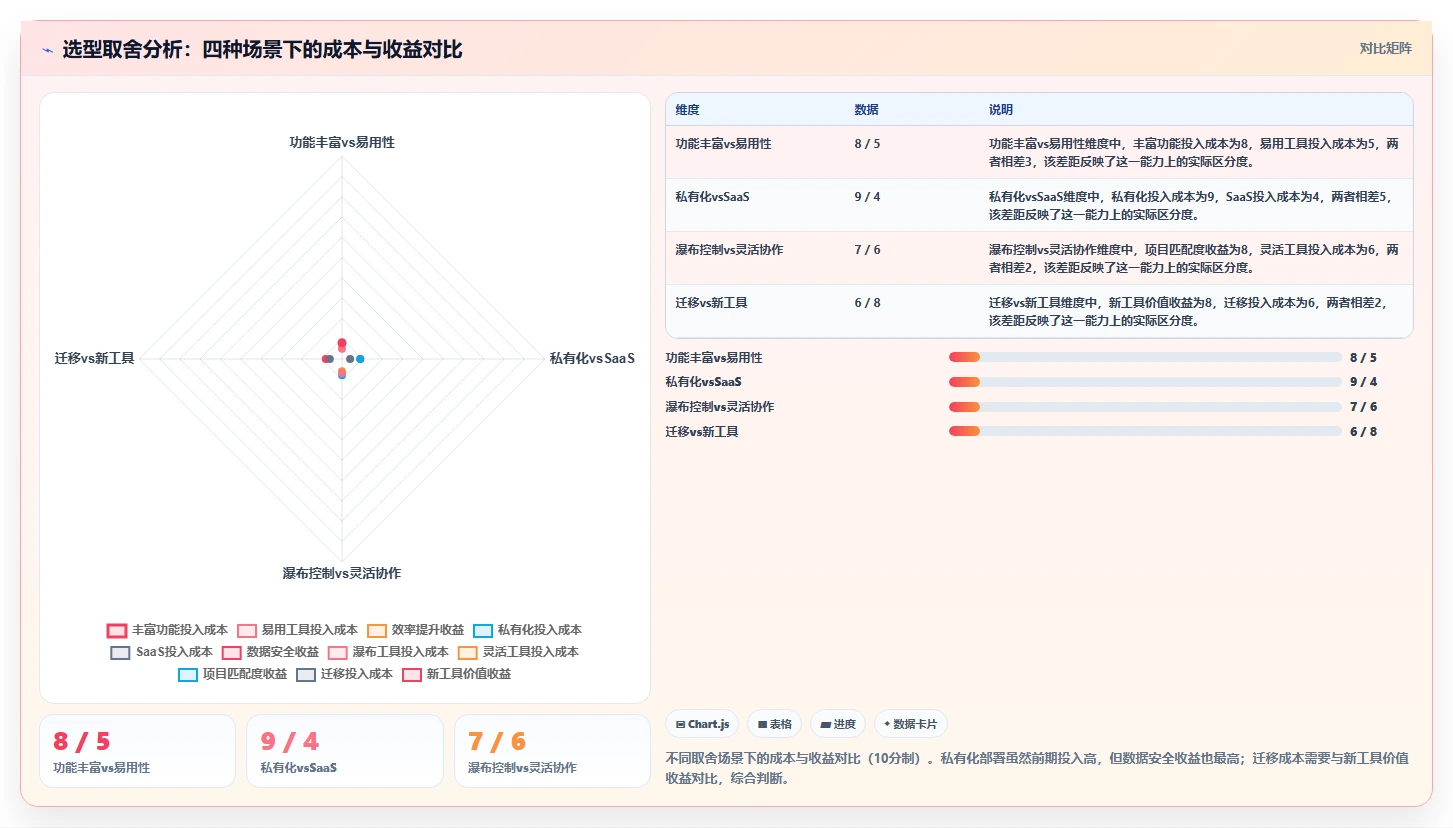Click the Chart.js tag chip
Screen dimensions: 1453x828
pos(702,724)
